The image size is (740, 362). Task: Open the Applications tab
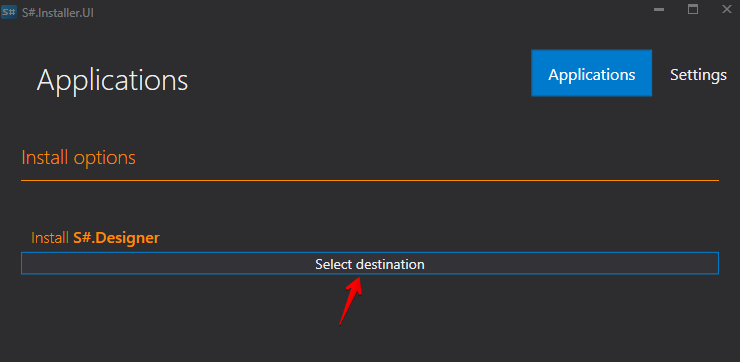click(x=591, y=73)
